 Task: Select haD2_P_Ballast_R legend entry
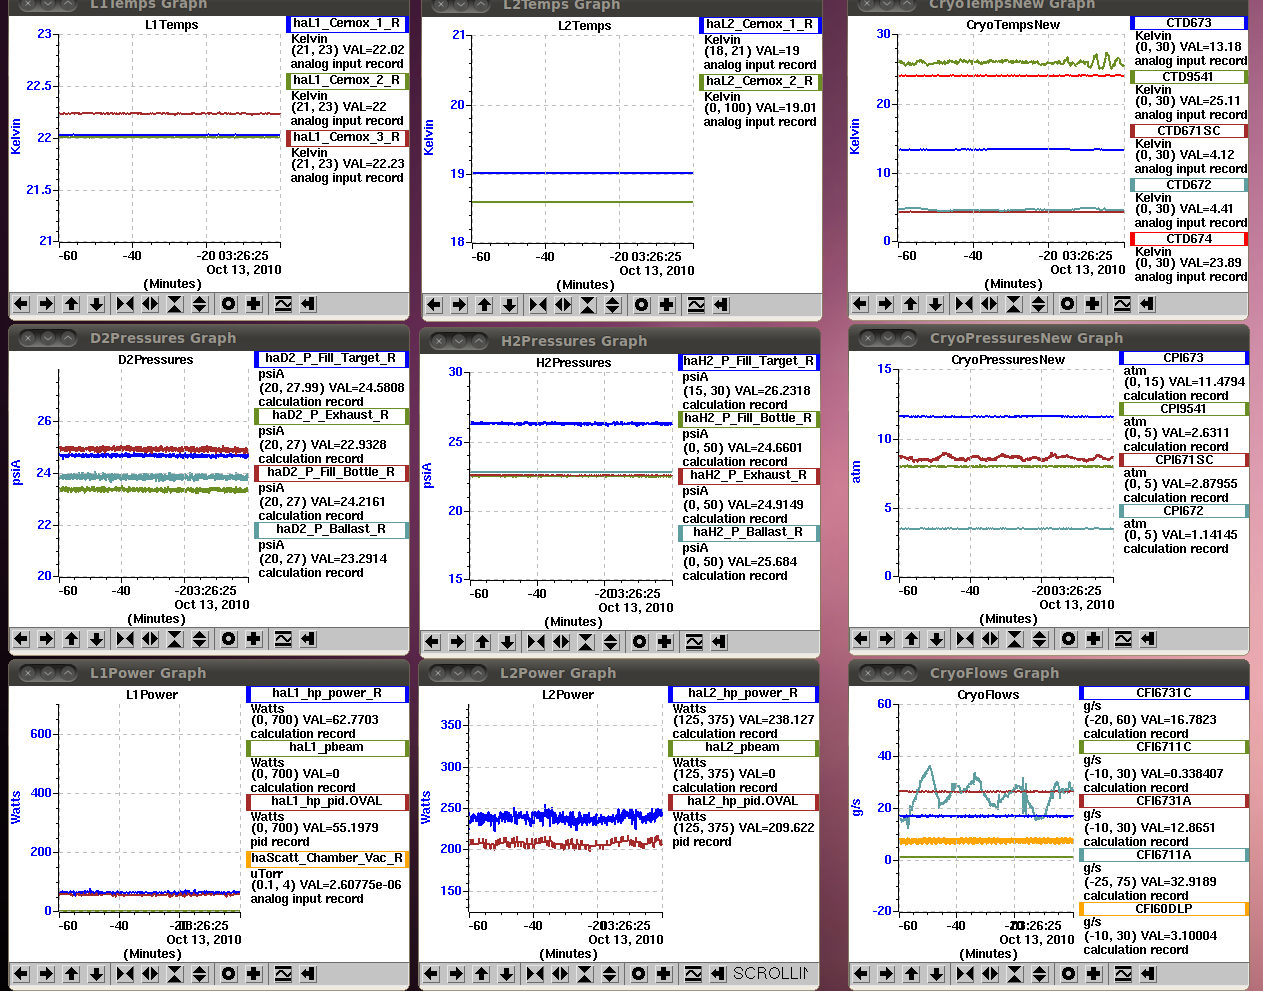[x=331, y=530]
